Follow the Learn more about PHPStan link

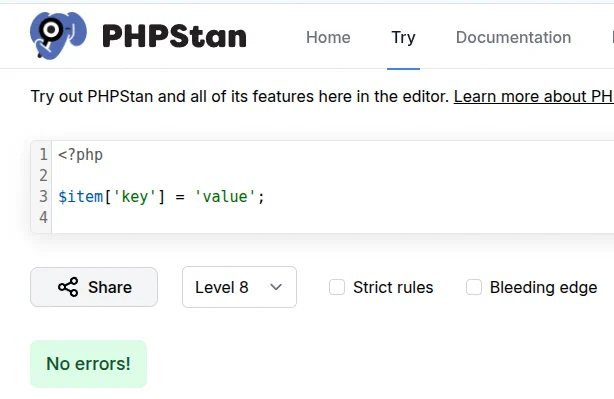tap(534, 96)
